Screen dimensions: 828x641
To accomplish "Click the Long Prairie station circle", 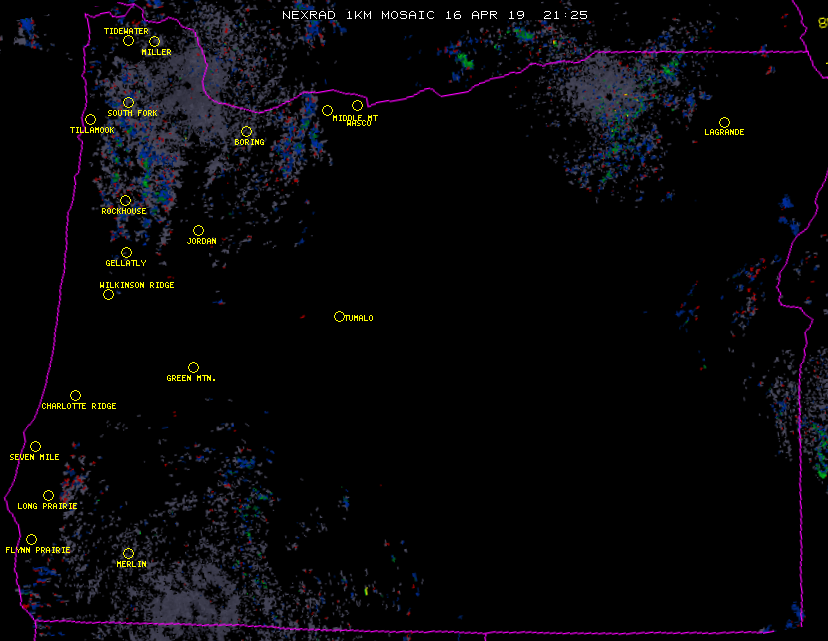I will (x=48, y=495).
